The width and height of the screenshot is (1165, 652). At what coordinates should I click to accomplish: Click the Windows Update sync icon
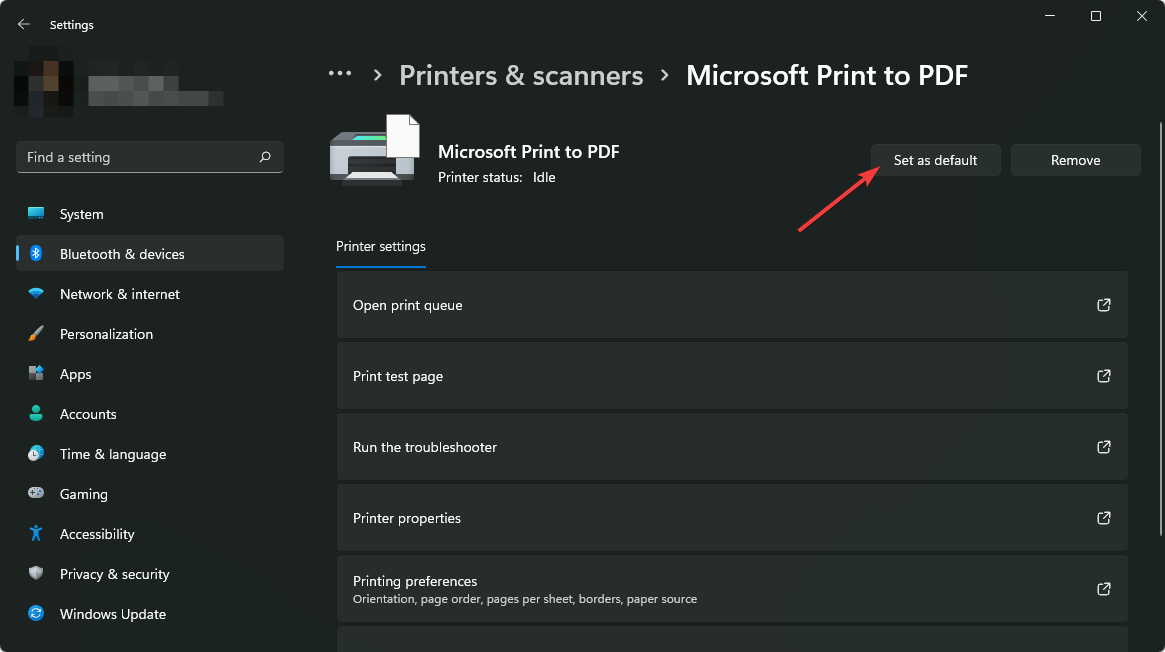[x=36, y=614]
